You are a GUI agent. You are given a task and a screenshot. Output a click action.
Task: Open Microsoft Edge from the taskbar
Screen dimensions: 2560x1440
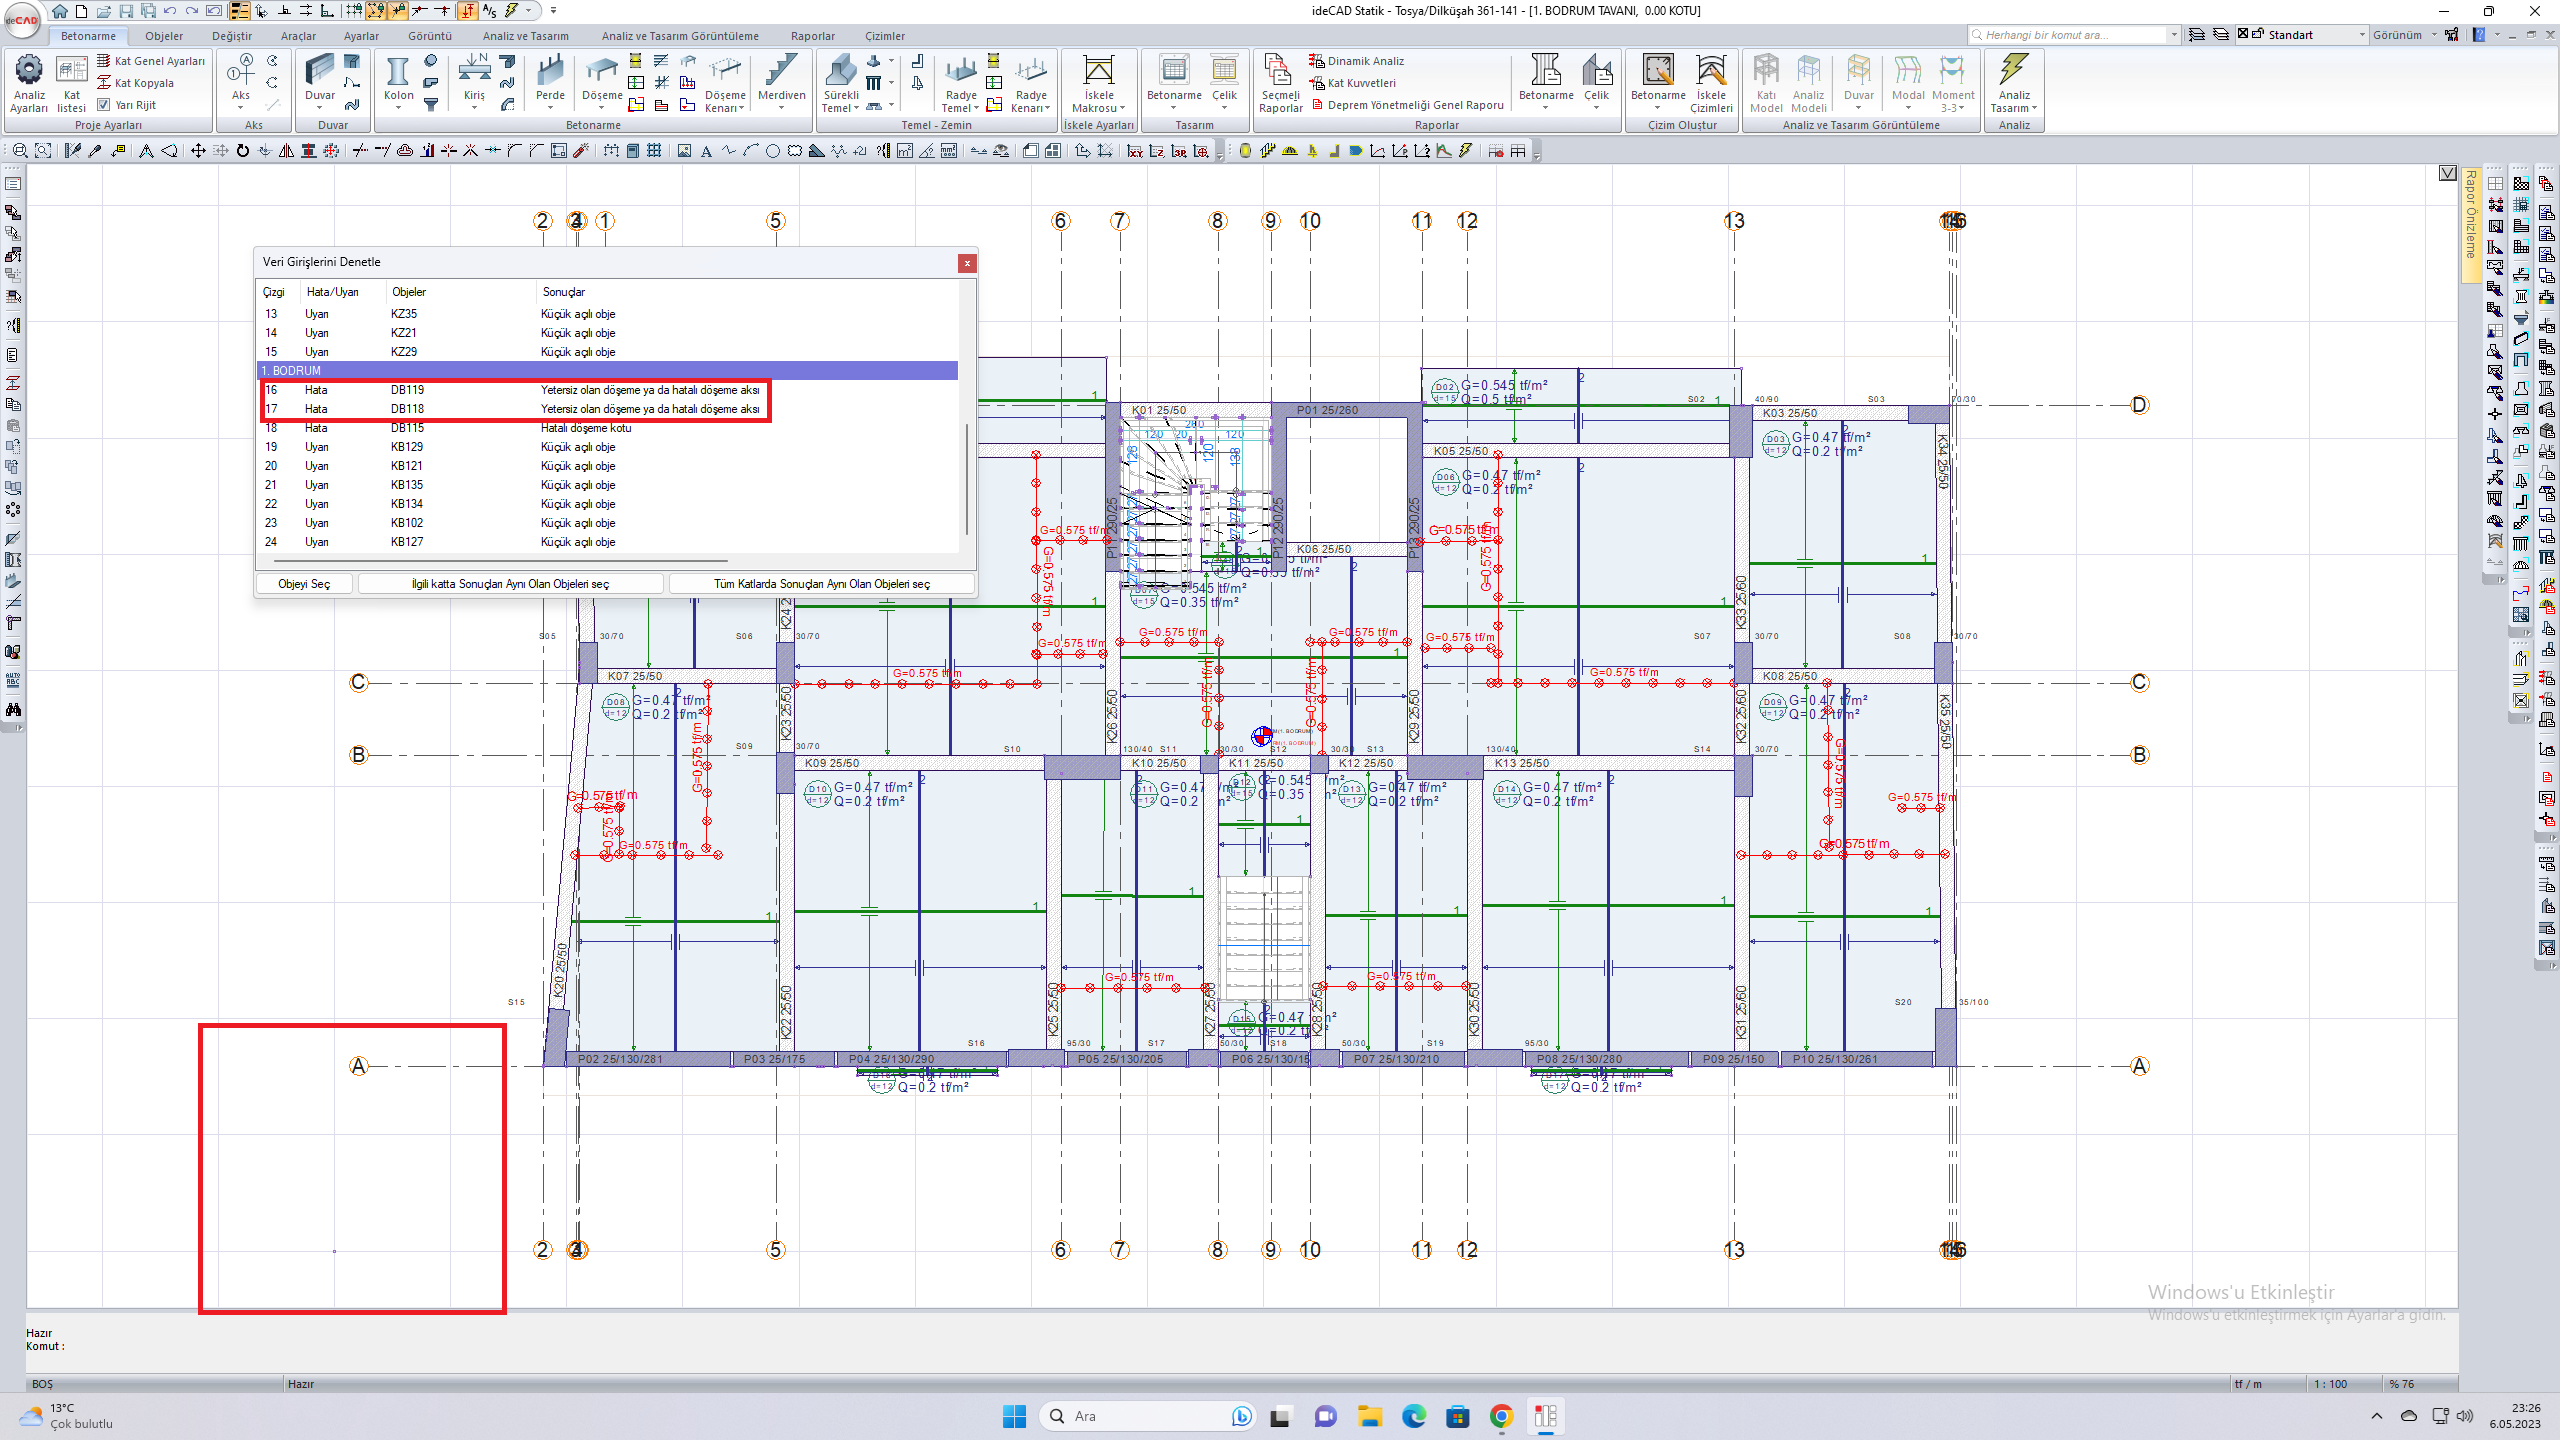pos(1413,1416)
